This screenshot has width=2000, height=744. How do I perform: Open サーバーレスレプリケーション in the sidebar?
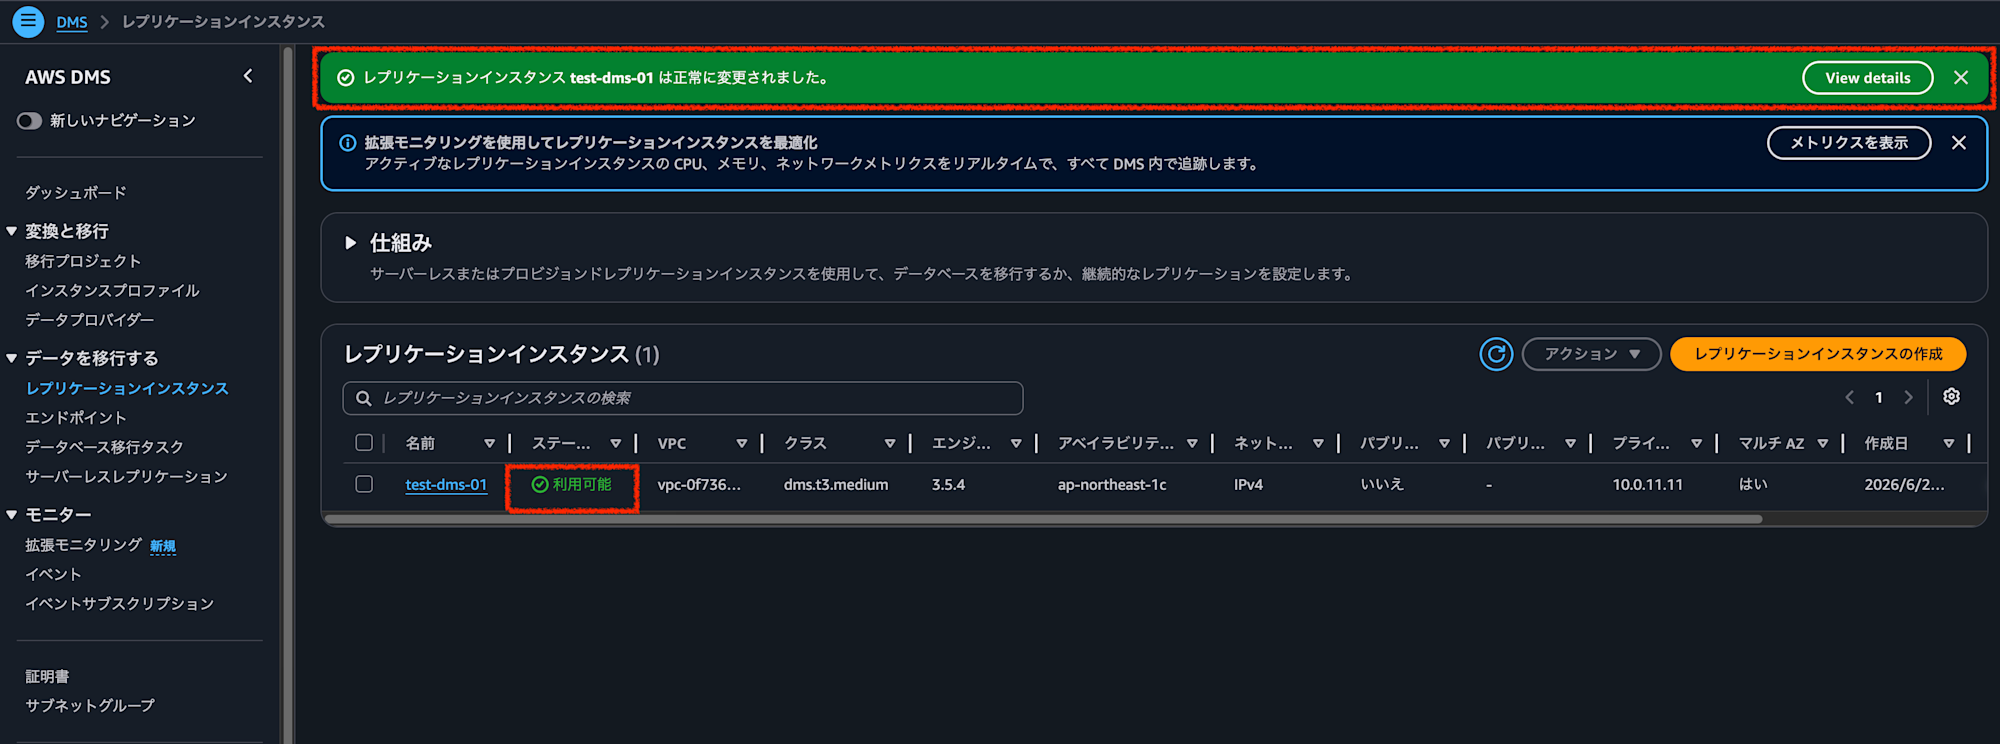pyautogui.click(x=126, y=476)
